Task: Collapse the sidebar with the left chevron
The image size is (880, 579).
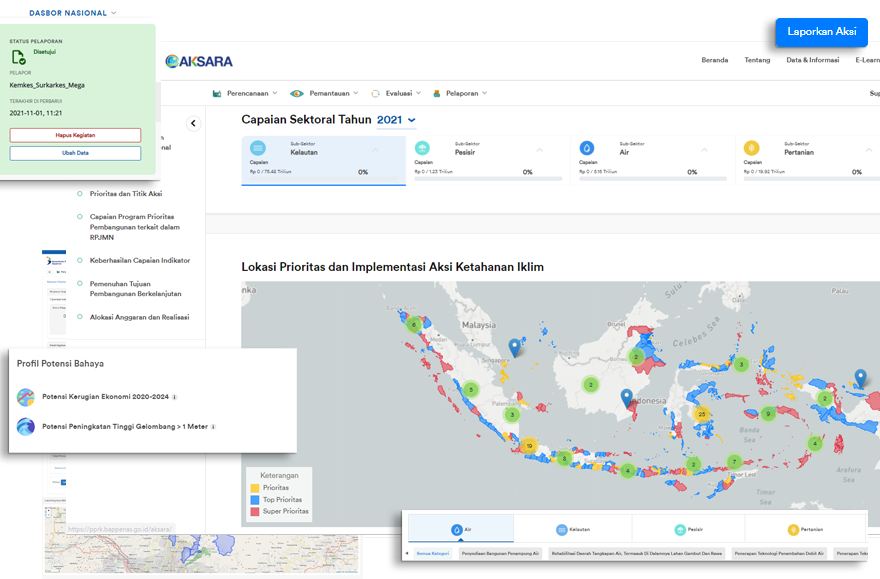Action: (194, 123)
